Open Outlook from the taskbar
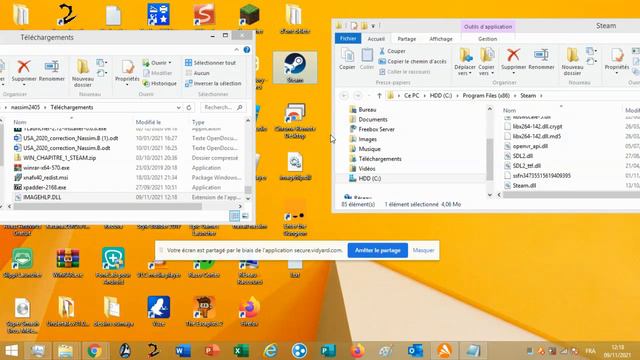Viewport: 640px width, 360px height. click(416, 351)
